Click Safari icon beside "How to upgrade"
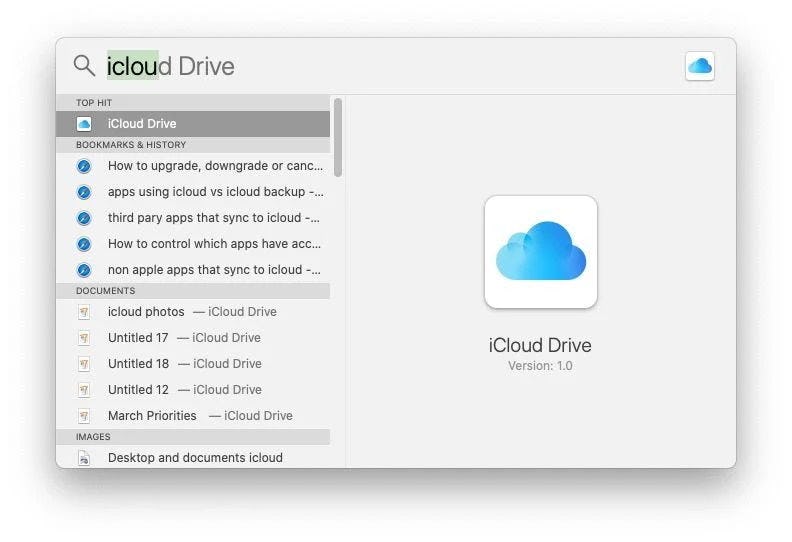Viewport: 792px width, 542px height. click(84, 166)
